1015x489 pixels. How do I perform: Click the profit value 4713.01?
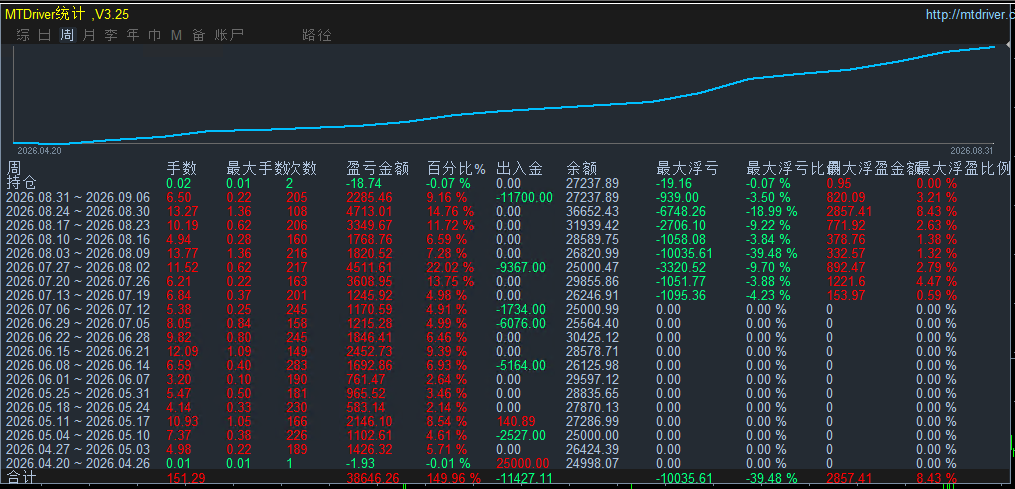tap(370, 211)
